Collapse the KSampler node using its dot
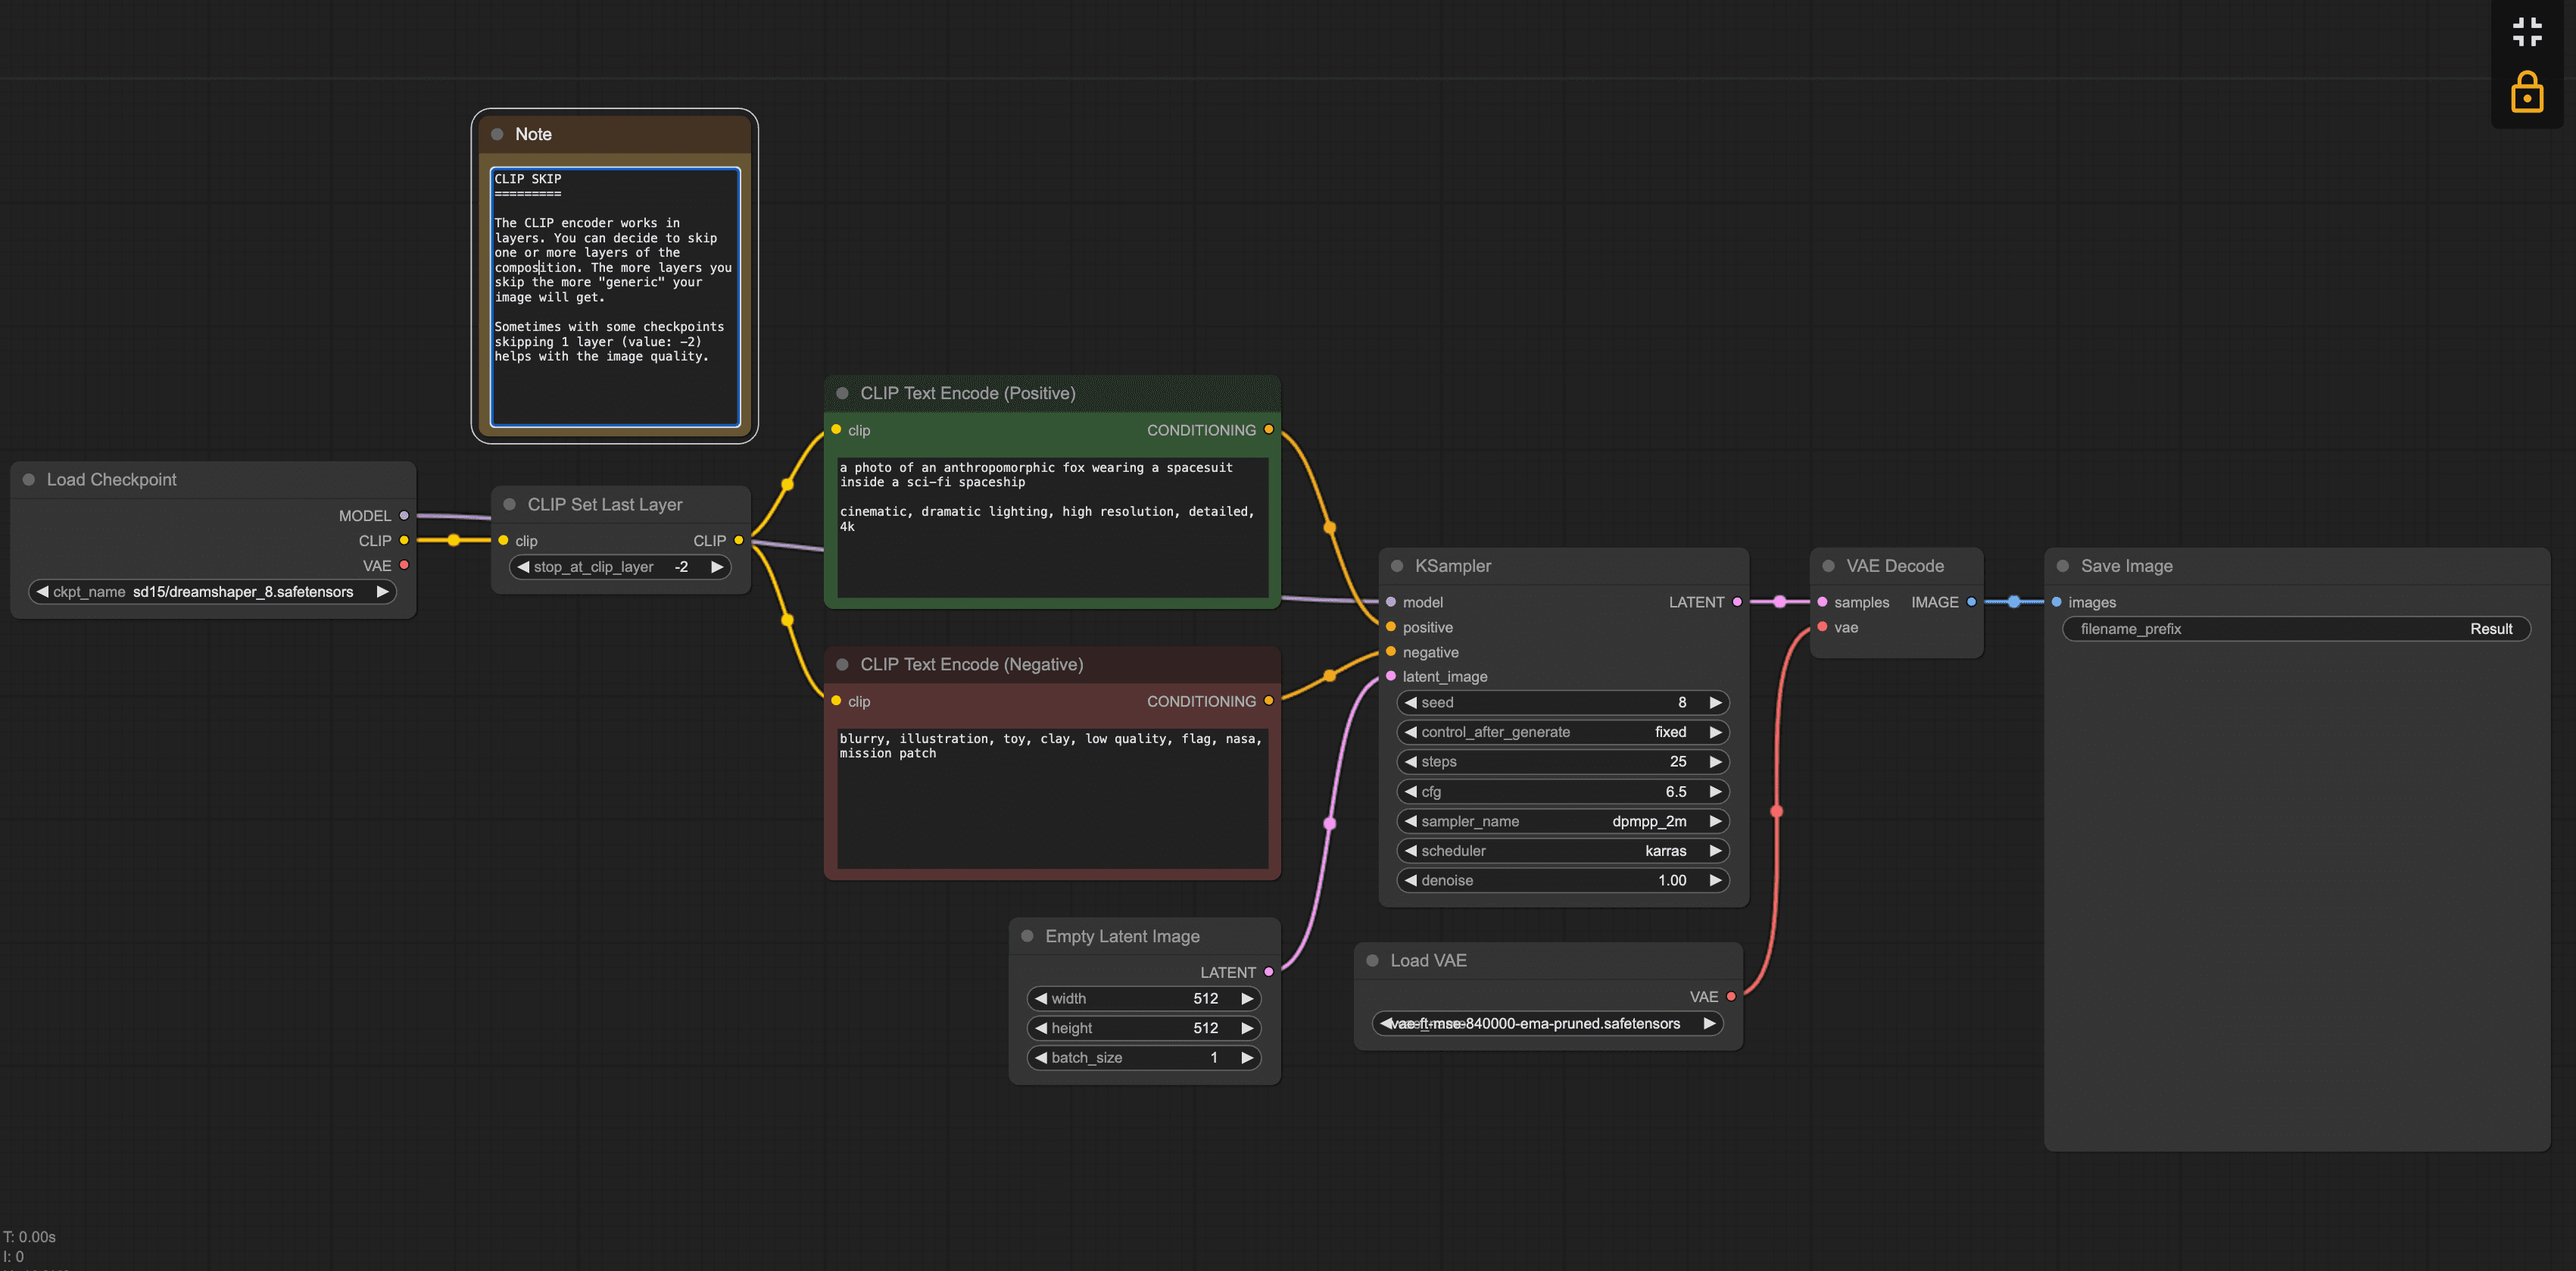The image size is (2576, 1271). coord(1397,566)
